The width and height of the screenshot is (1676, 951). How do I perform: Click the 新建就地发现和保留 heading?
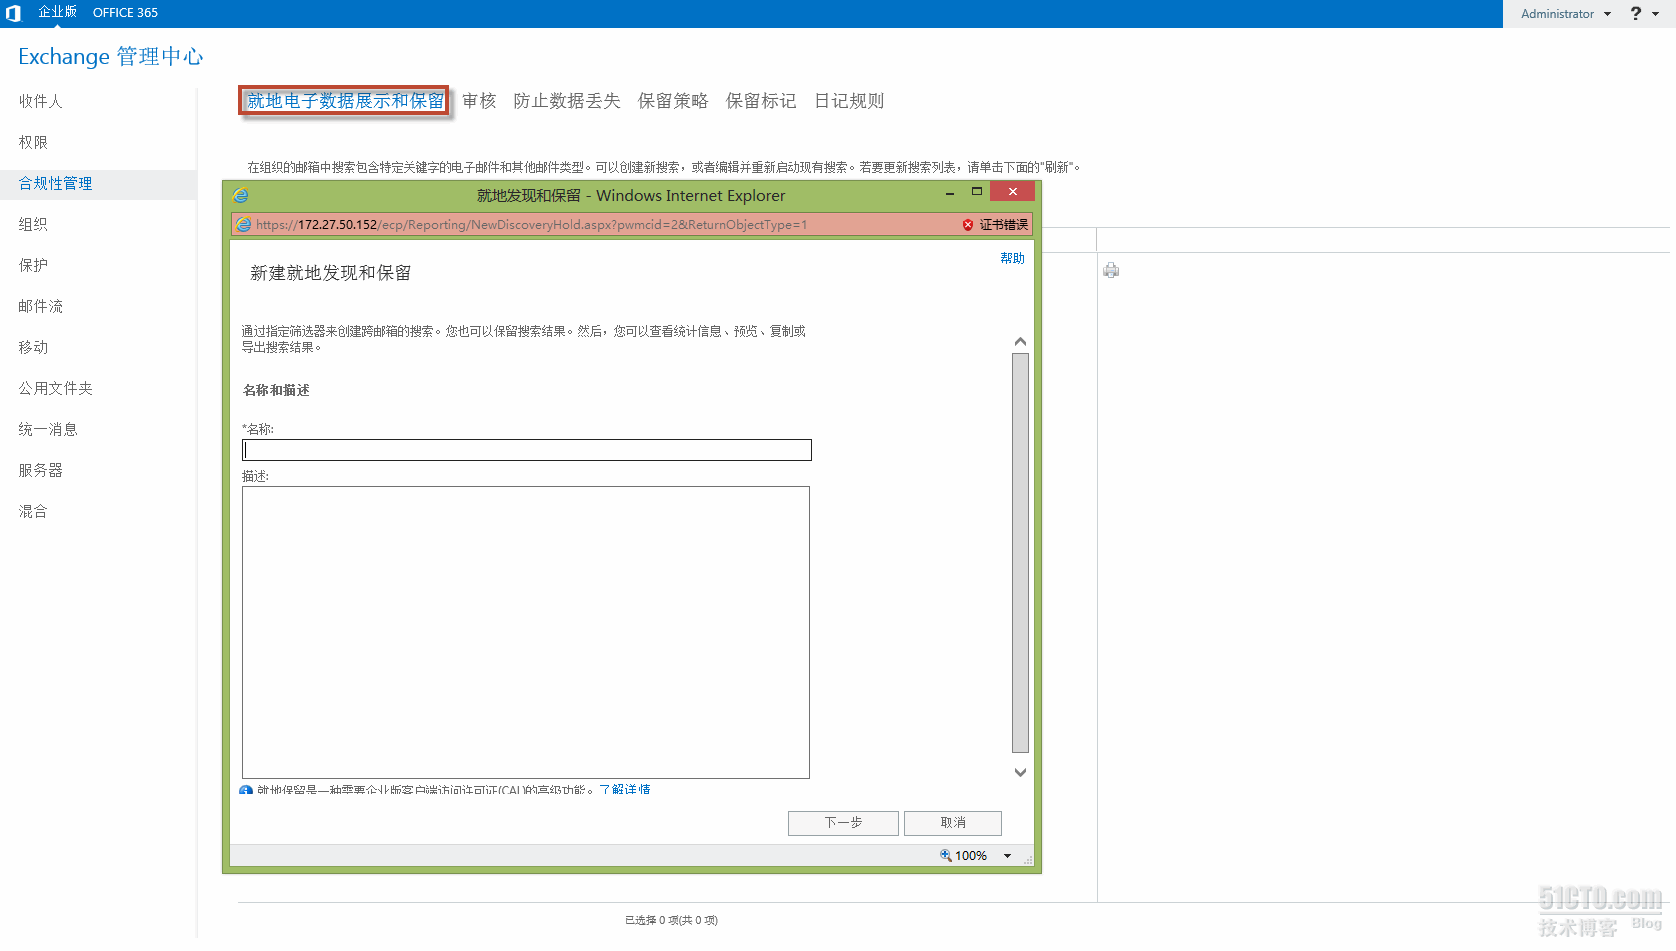click(x=330, y=273)
